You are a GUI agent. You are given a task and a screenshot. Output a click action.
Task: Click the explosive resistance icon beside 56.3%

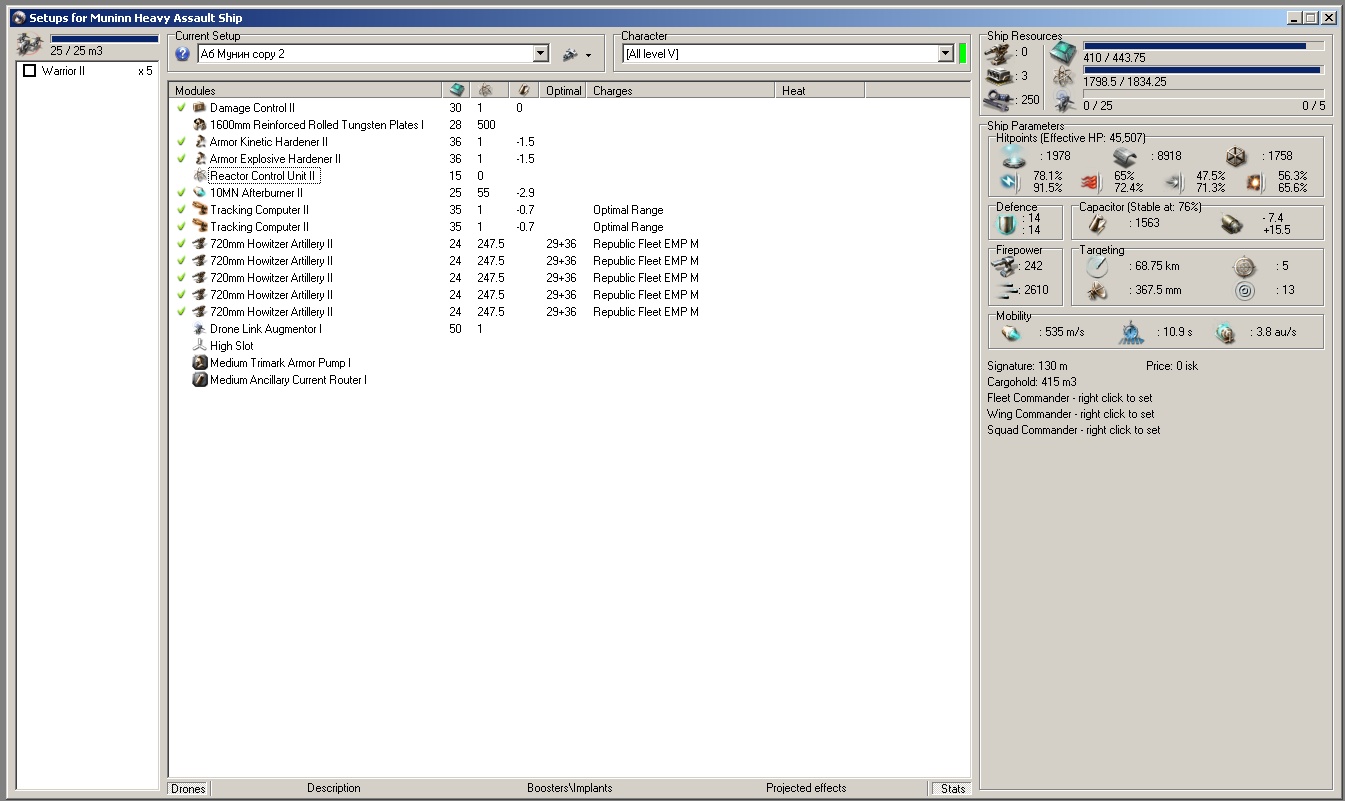click(1254, 182)
